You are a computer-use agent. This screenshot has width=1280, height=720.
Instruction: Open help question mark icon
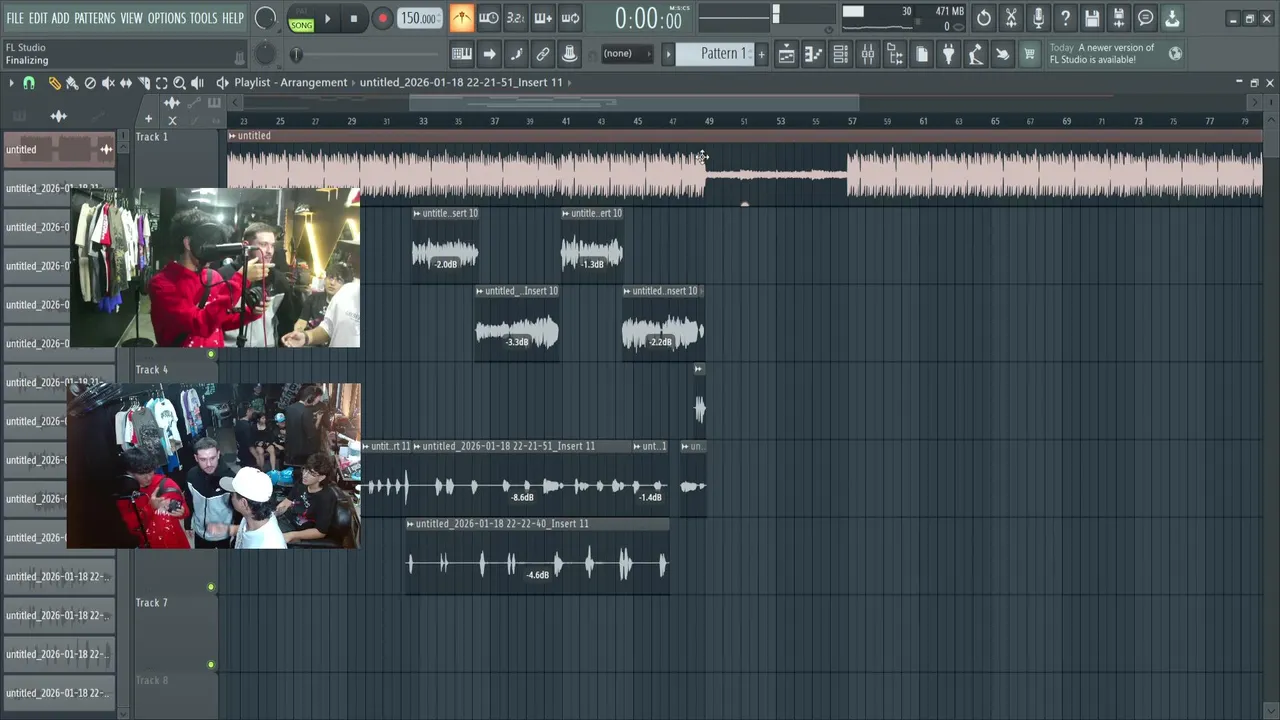(x=1065, y=18)
